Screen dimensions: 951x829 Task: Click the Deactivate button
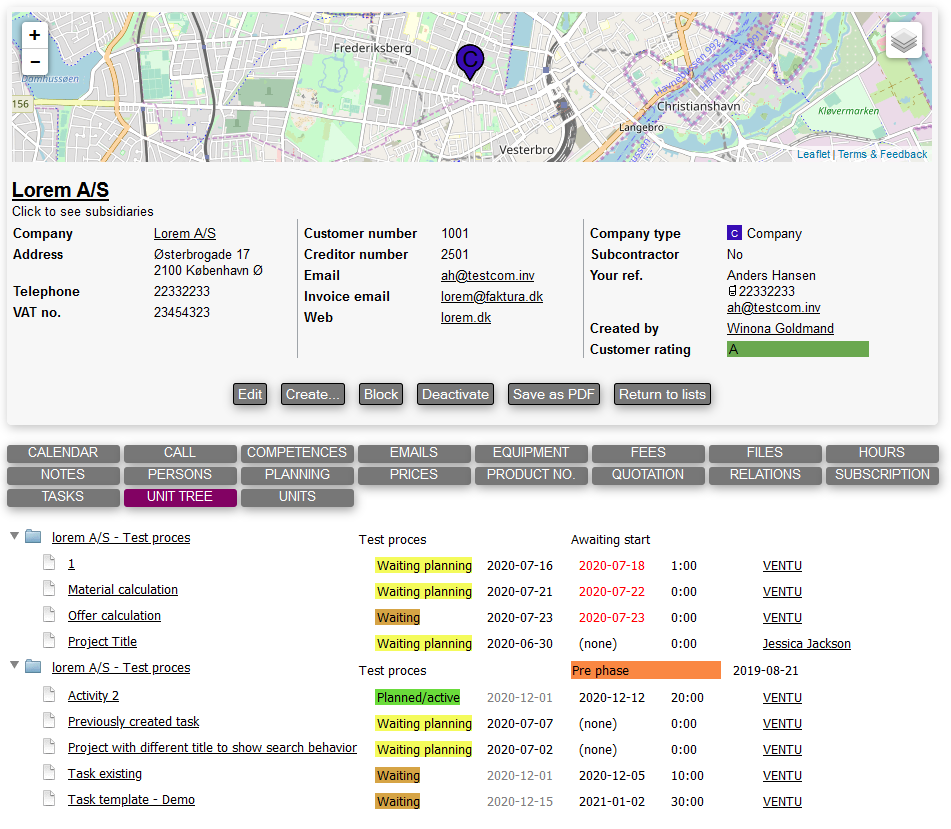(x=455, y=394)
